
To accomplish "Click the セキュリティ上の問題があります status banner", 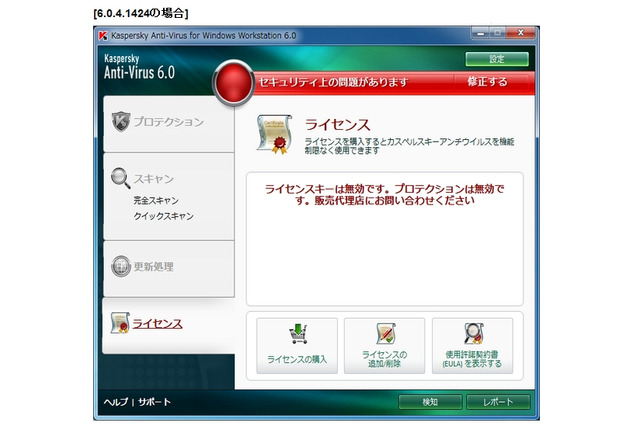I will tap(333, 82).
